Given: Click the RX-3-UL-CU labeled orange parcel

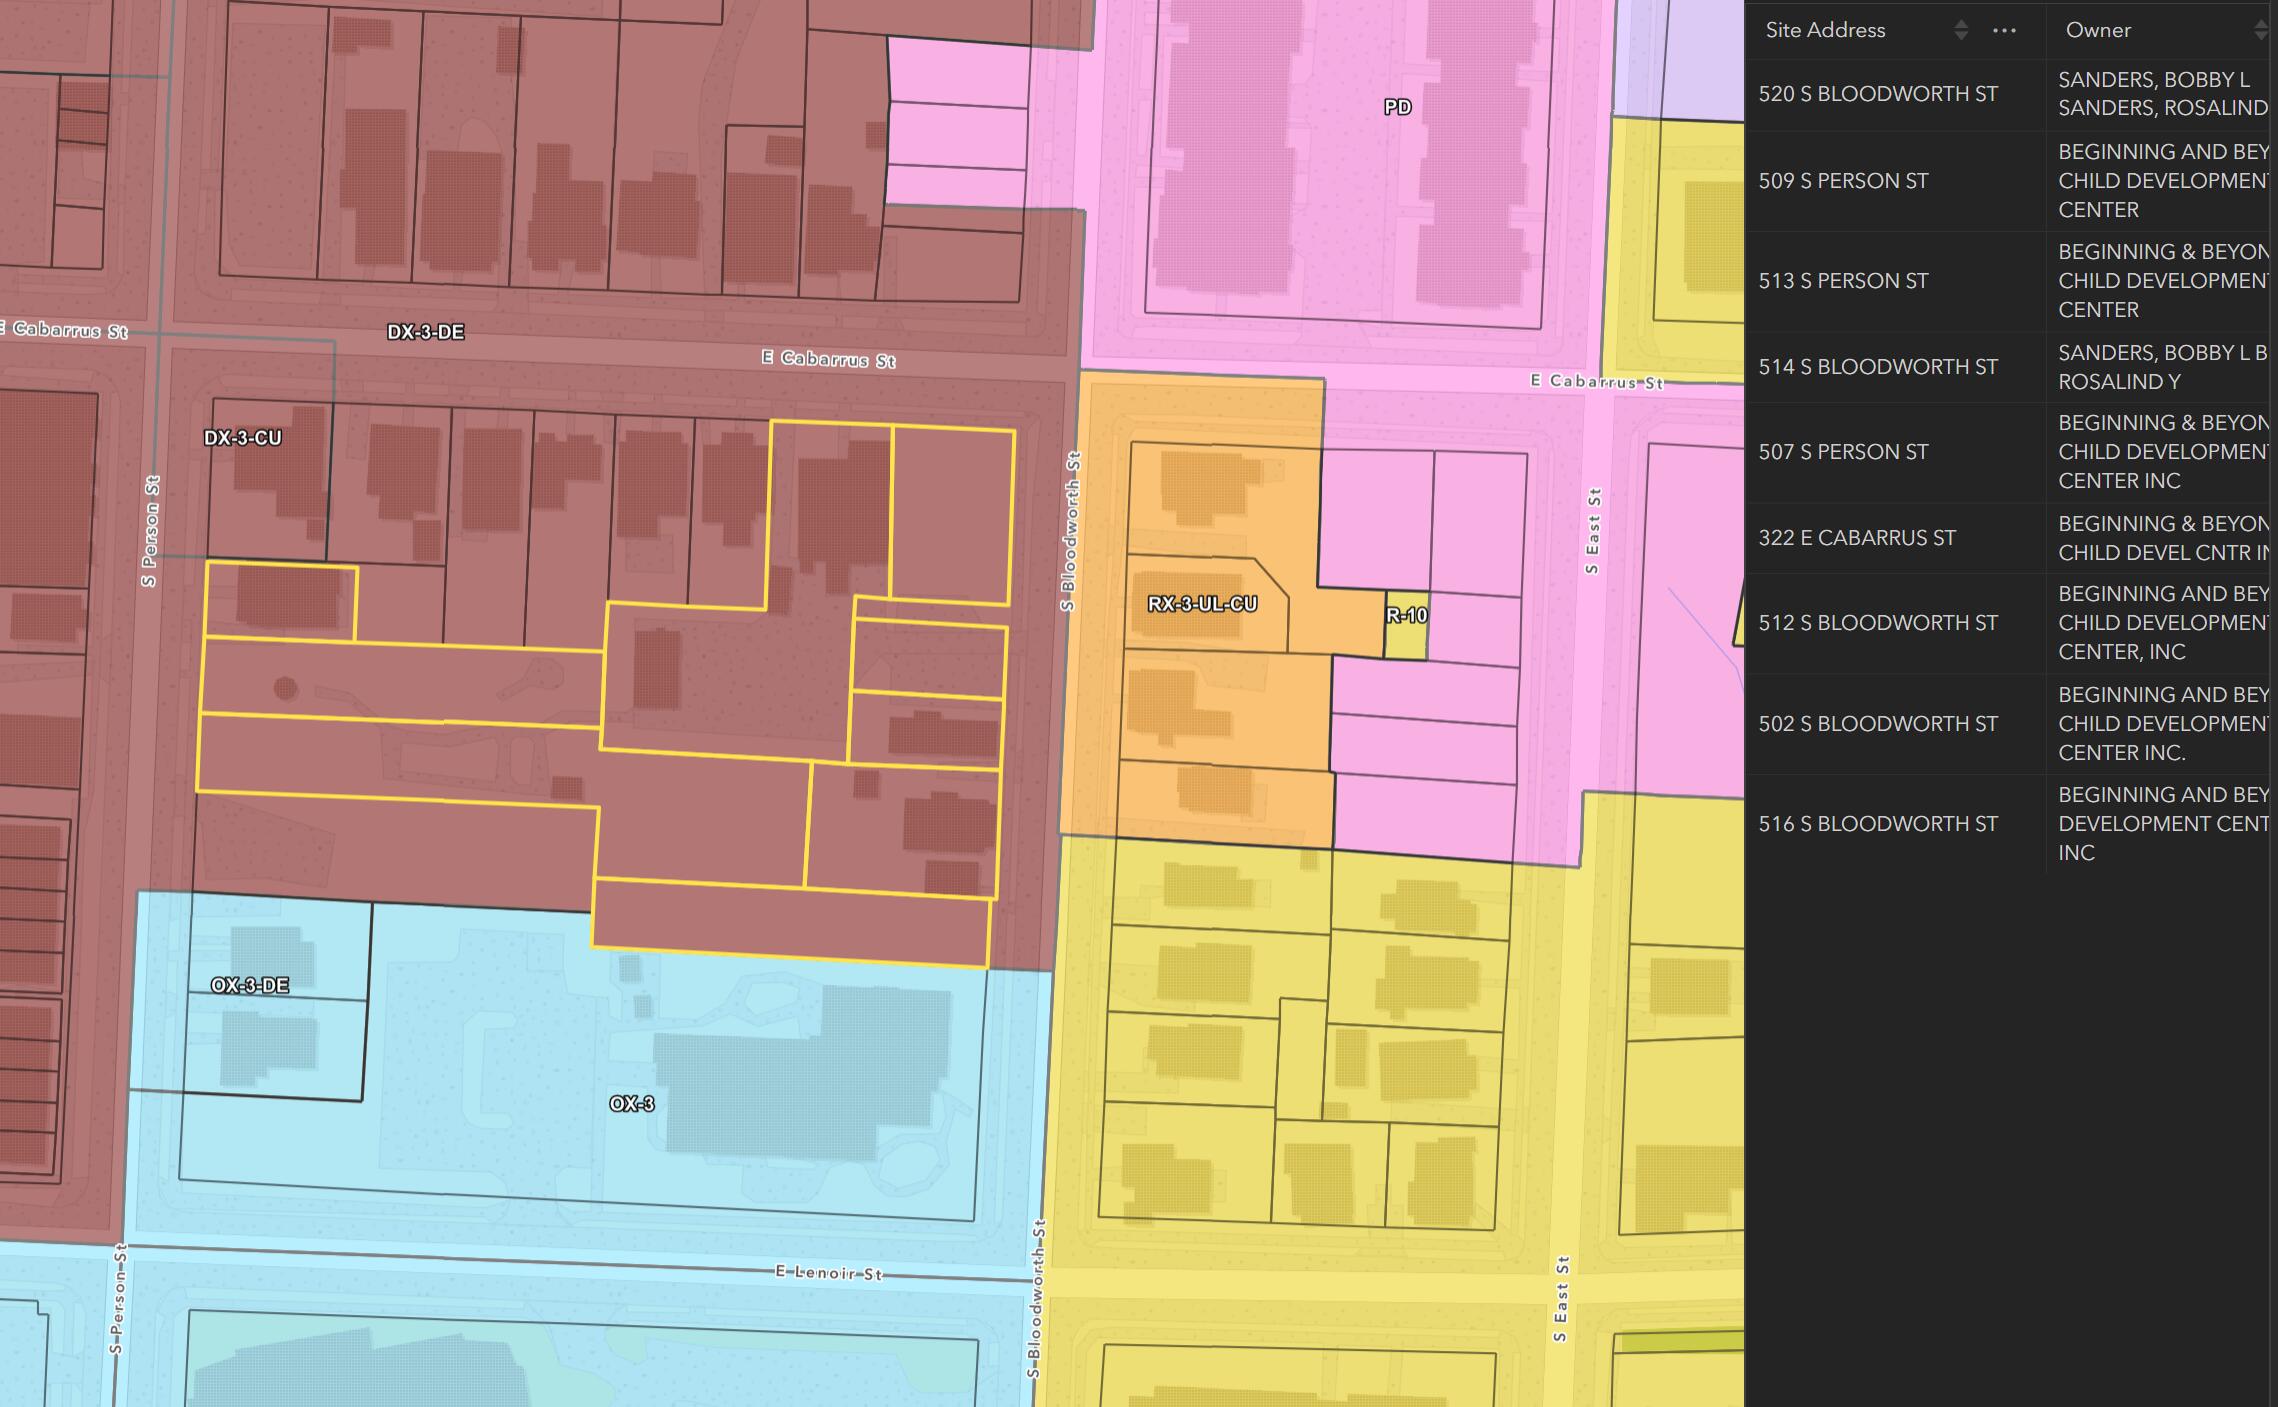Looking at the screenshot, I should click(x=1203, y=604).
